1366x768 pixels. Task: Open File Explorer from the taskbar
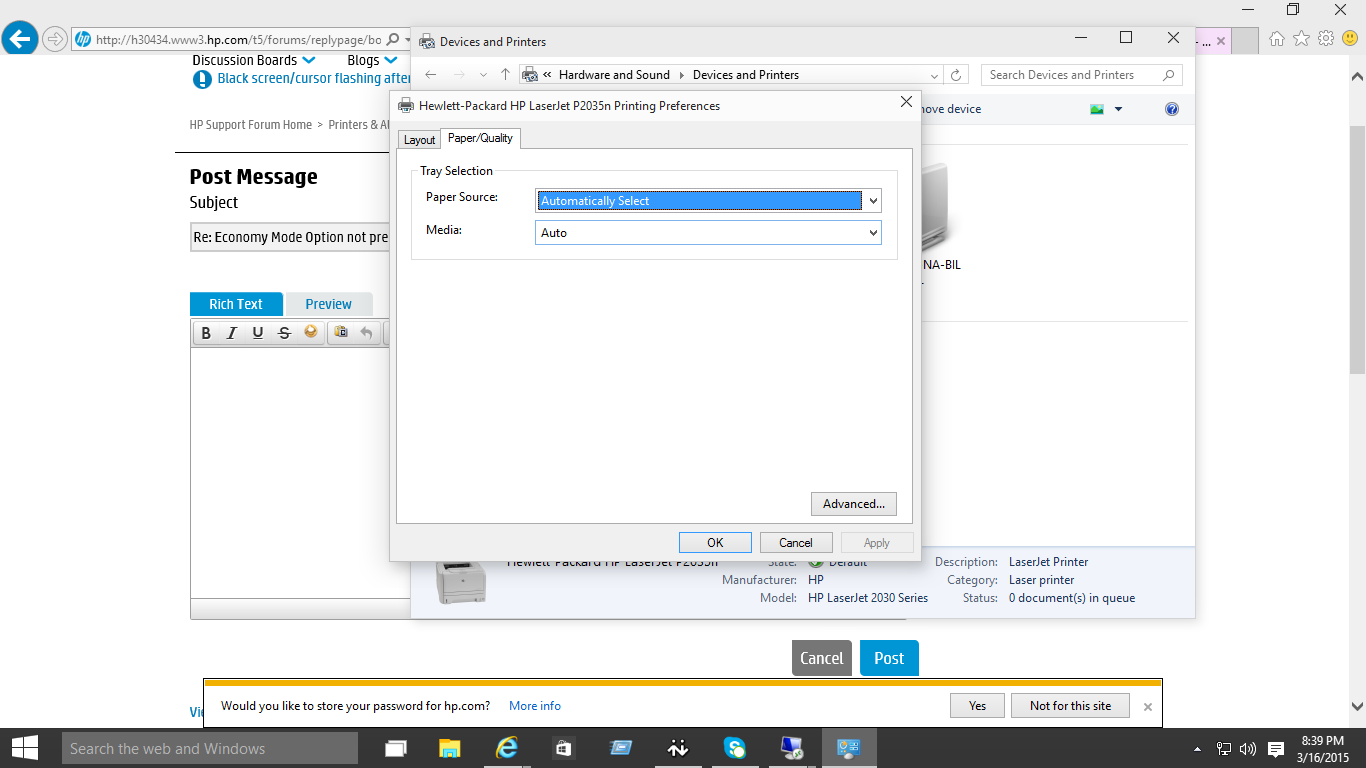(x=450, y=748)
